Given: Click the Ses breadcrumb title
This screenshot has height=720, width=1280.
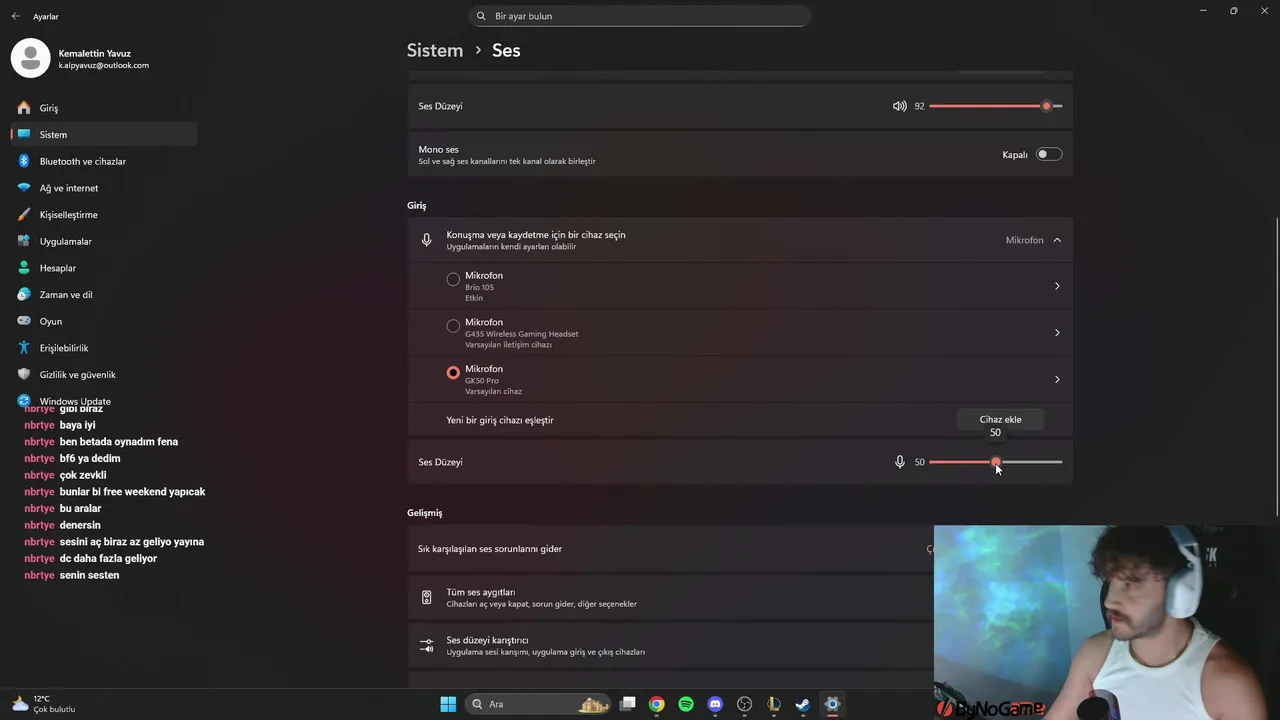Looking at the screenshot, I should pyautogui.click(x=506, y=50).
